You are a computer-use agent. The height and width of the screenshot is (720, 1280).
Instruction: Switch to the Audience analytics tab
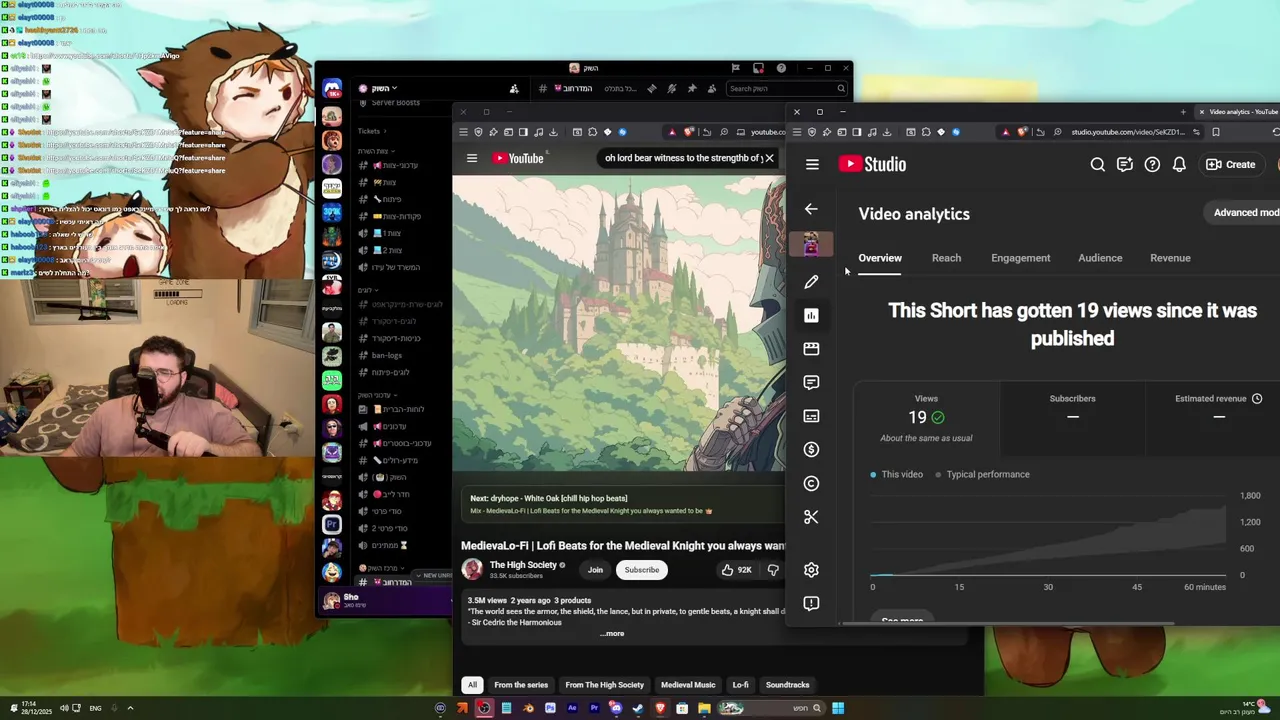tap(1100, 258)
